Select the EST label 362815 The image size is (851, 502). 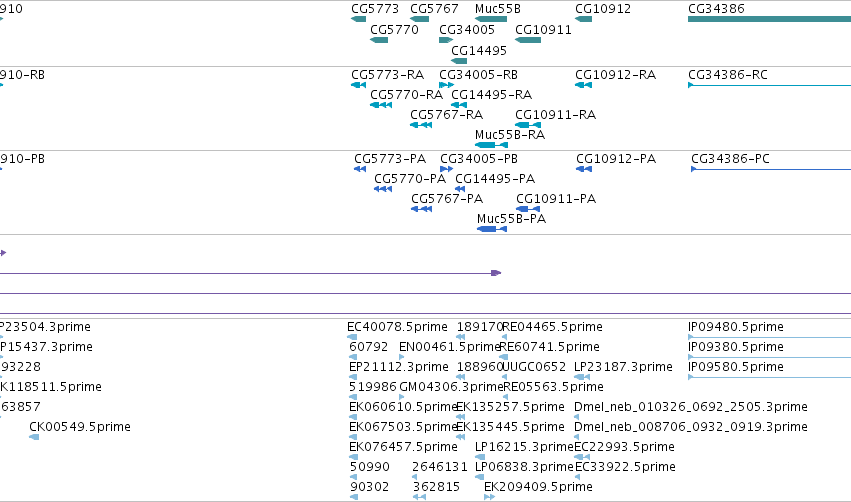436,487
